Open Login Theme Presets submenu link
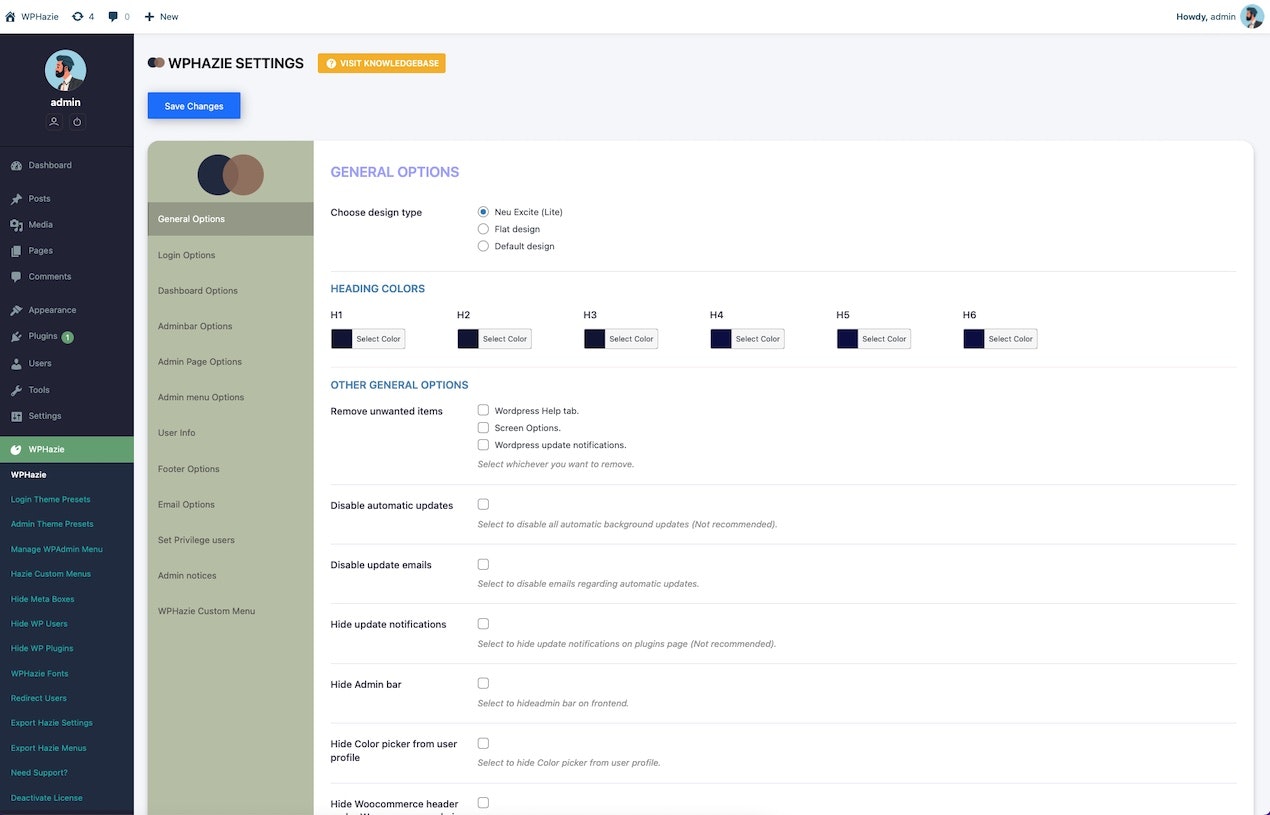 point(51,499)
